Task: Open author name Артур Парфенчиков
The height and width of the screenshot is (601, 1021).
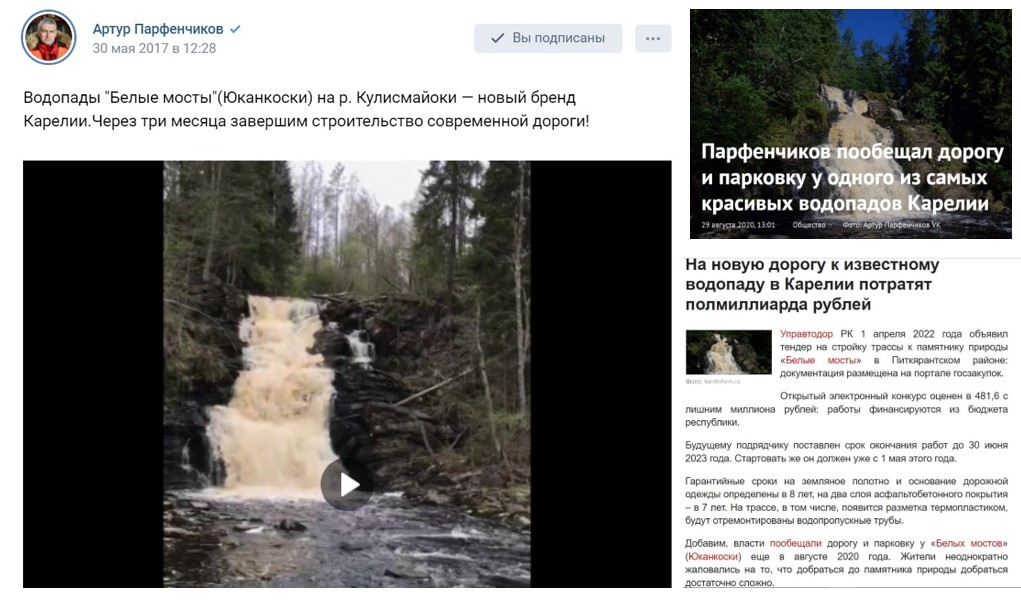Action: point(158,29)
